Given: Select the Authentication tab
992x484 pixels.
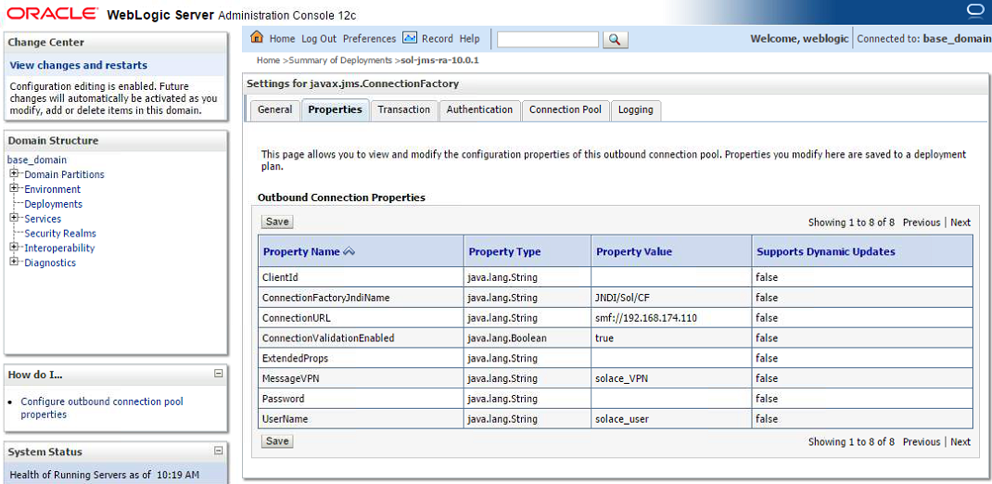Looking at the screenshot, I should [x=479, y=110].
